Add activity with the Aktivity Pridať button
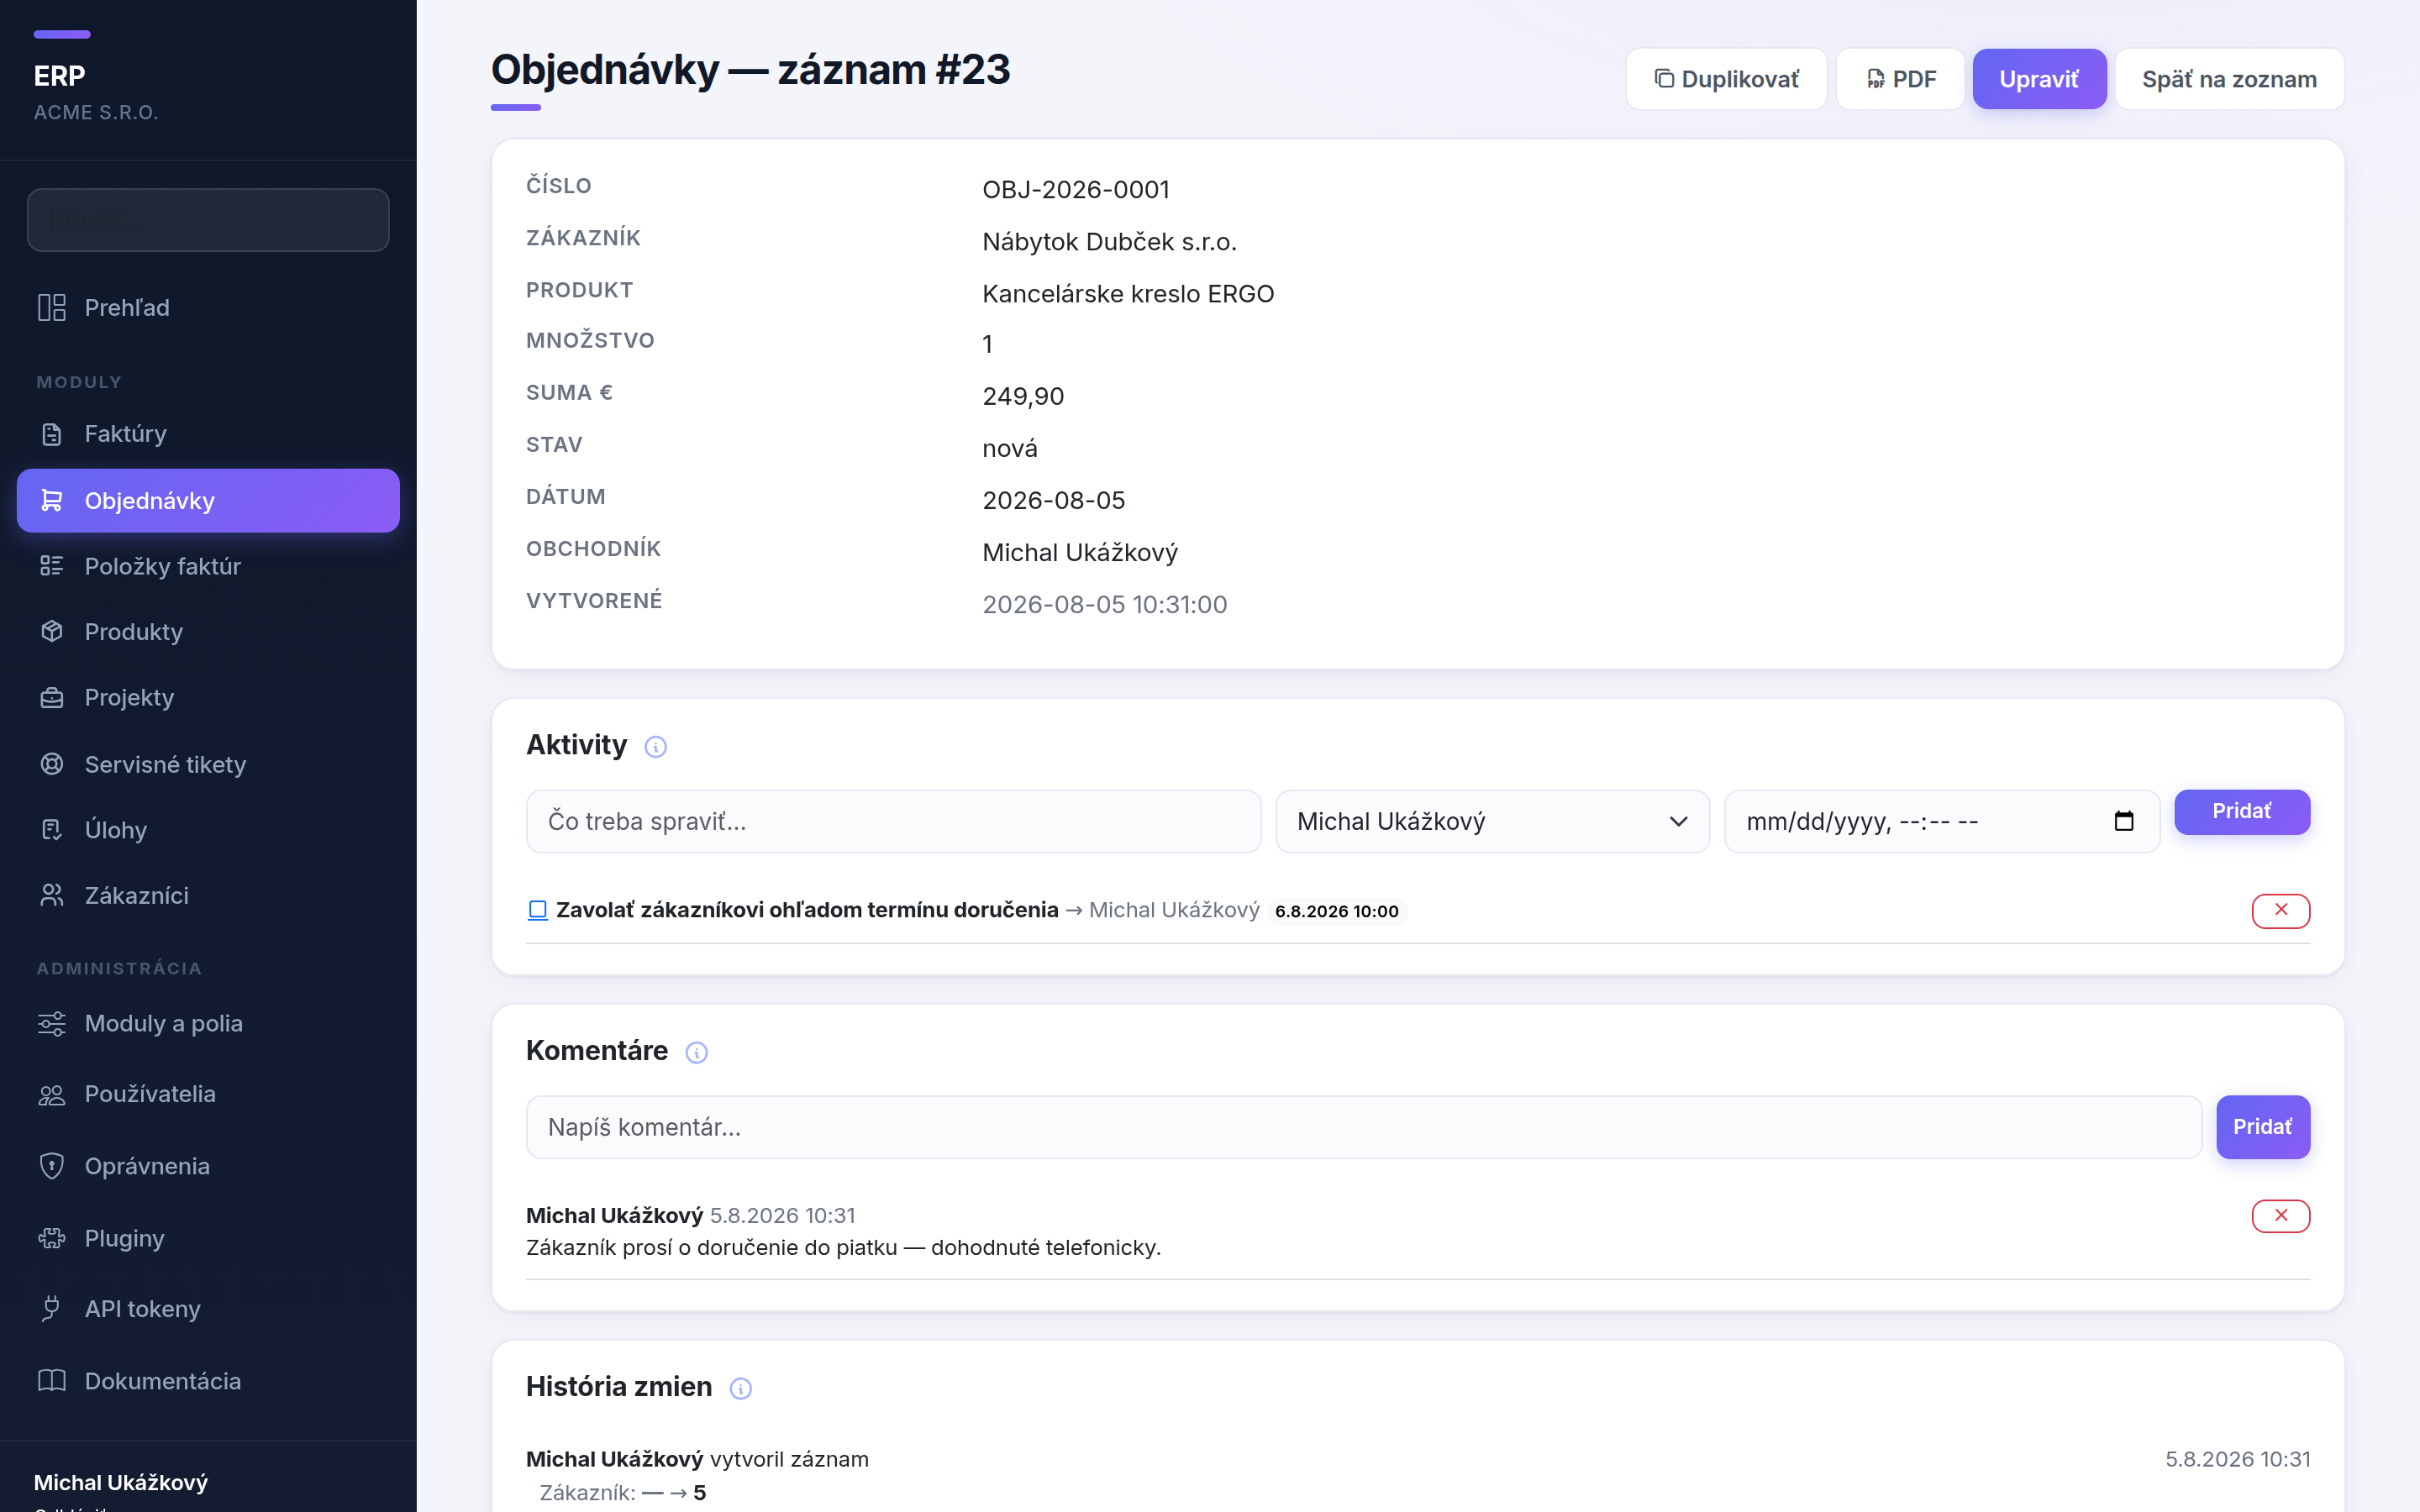 (x=2242, y=811)
